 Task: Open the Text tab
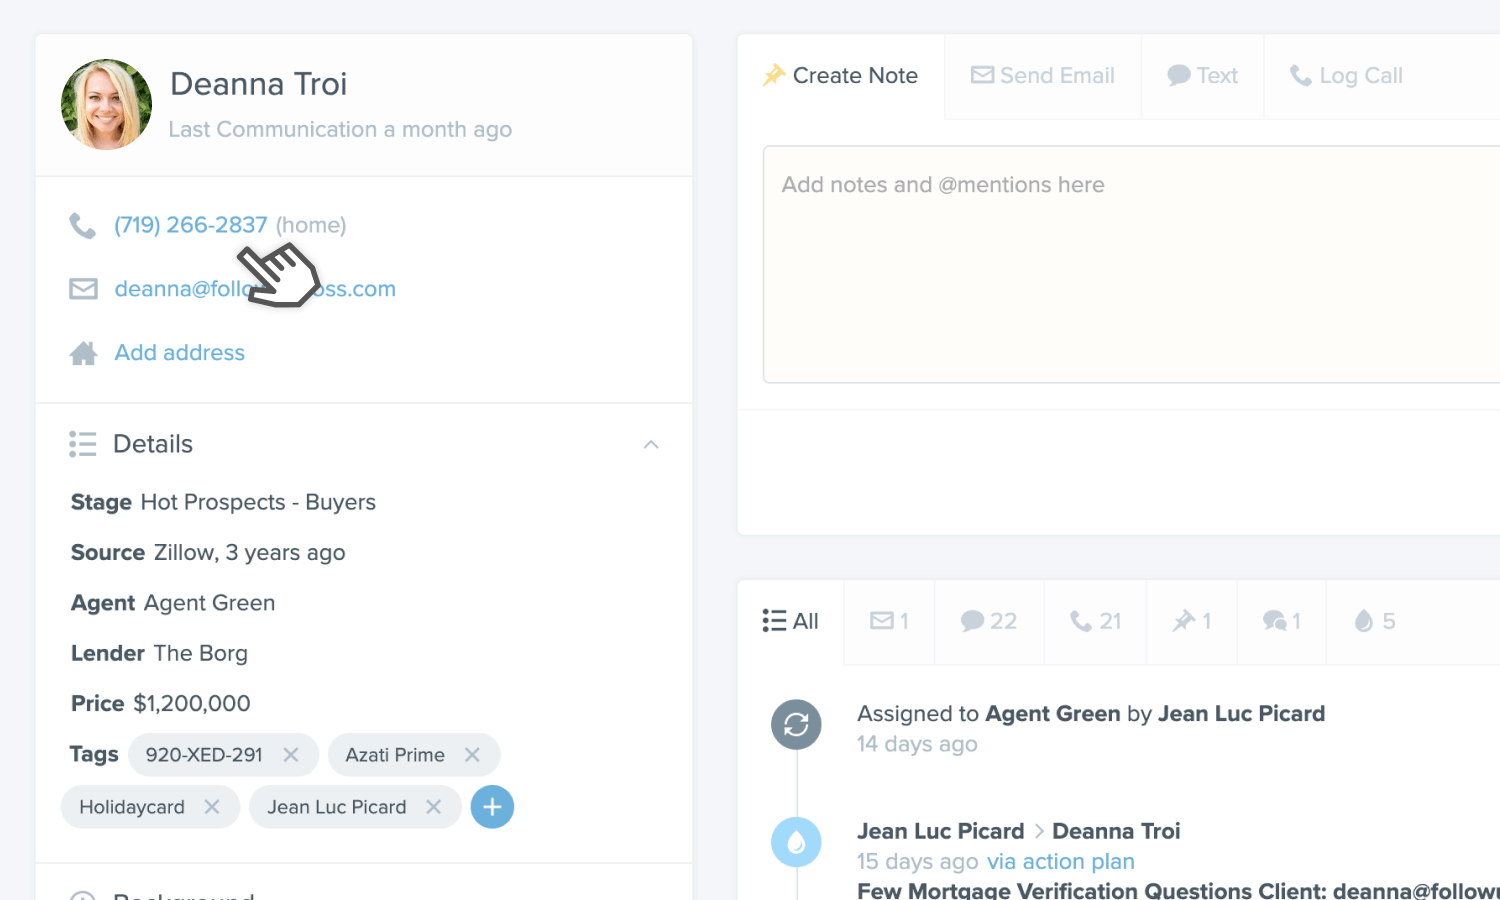1203,76
